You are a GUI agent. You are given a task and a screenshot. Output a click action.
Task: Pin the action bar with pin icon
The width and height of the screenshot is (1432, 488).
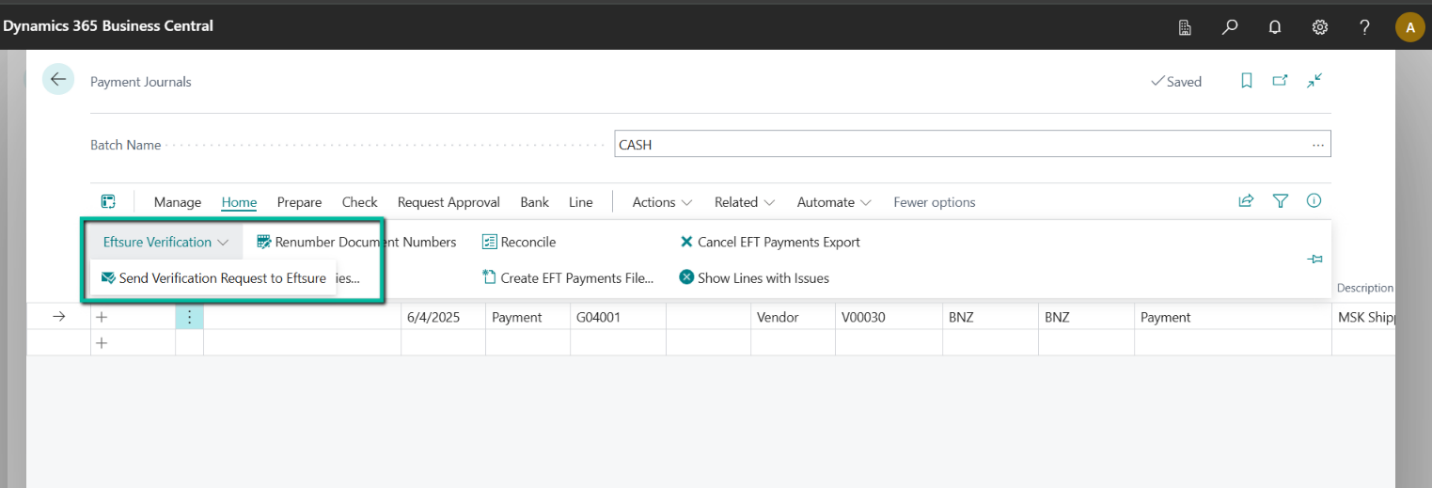tap(1315, 259)
